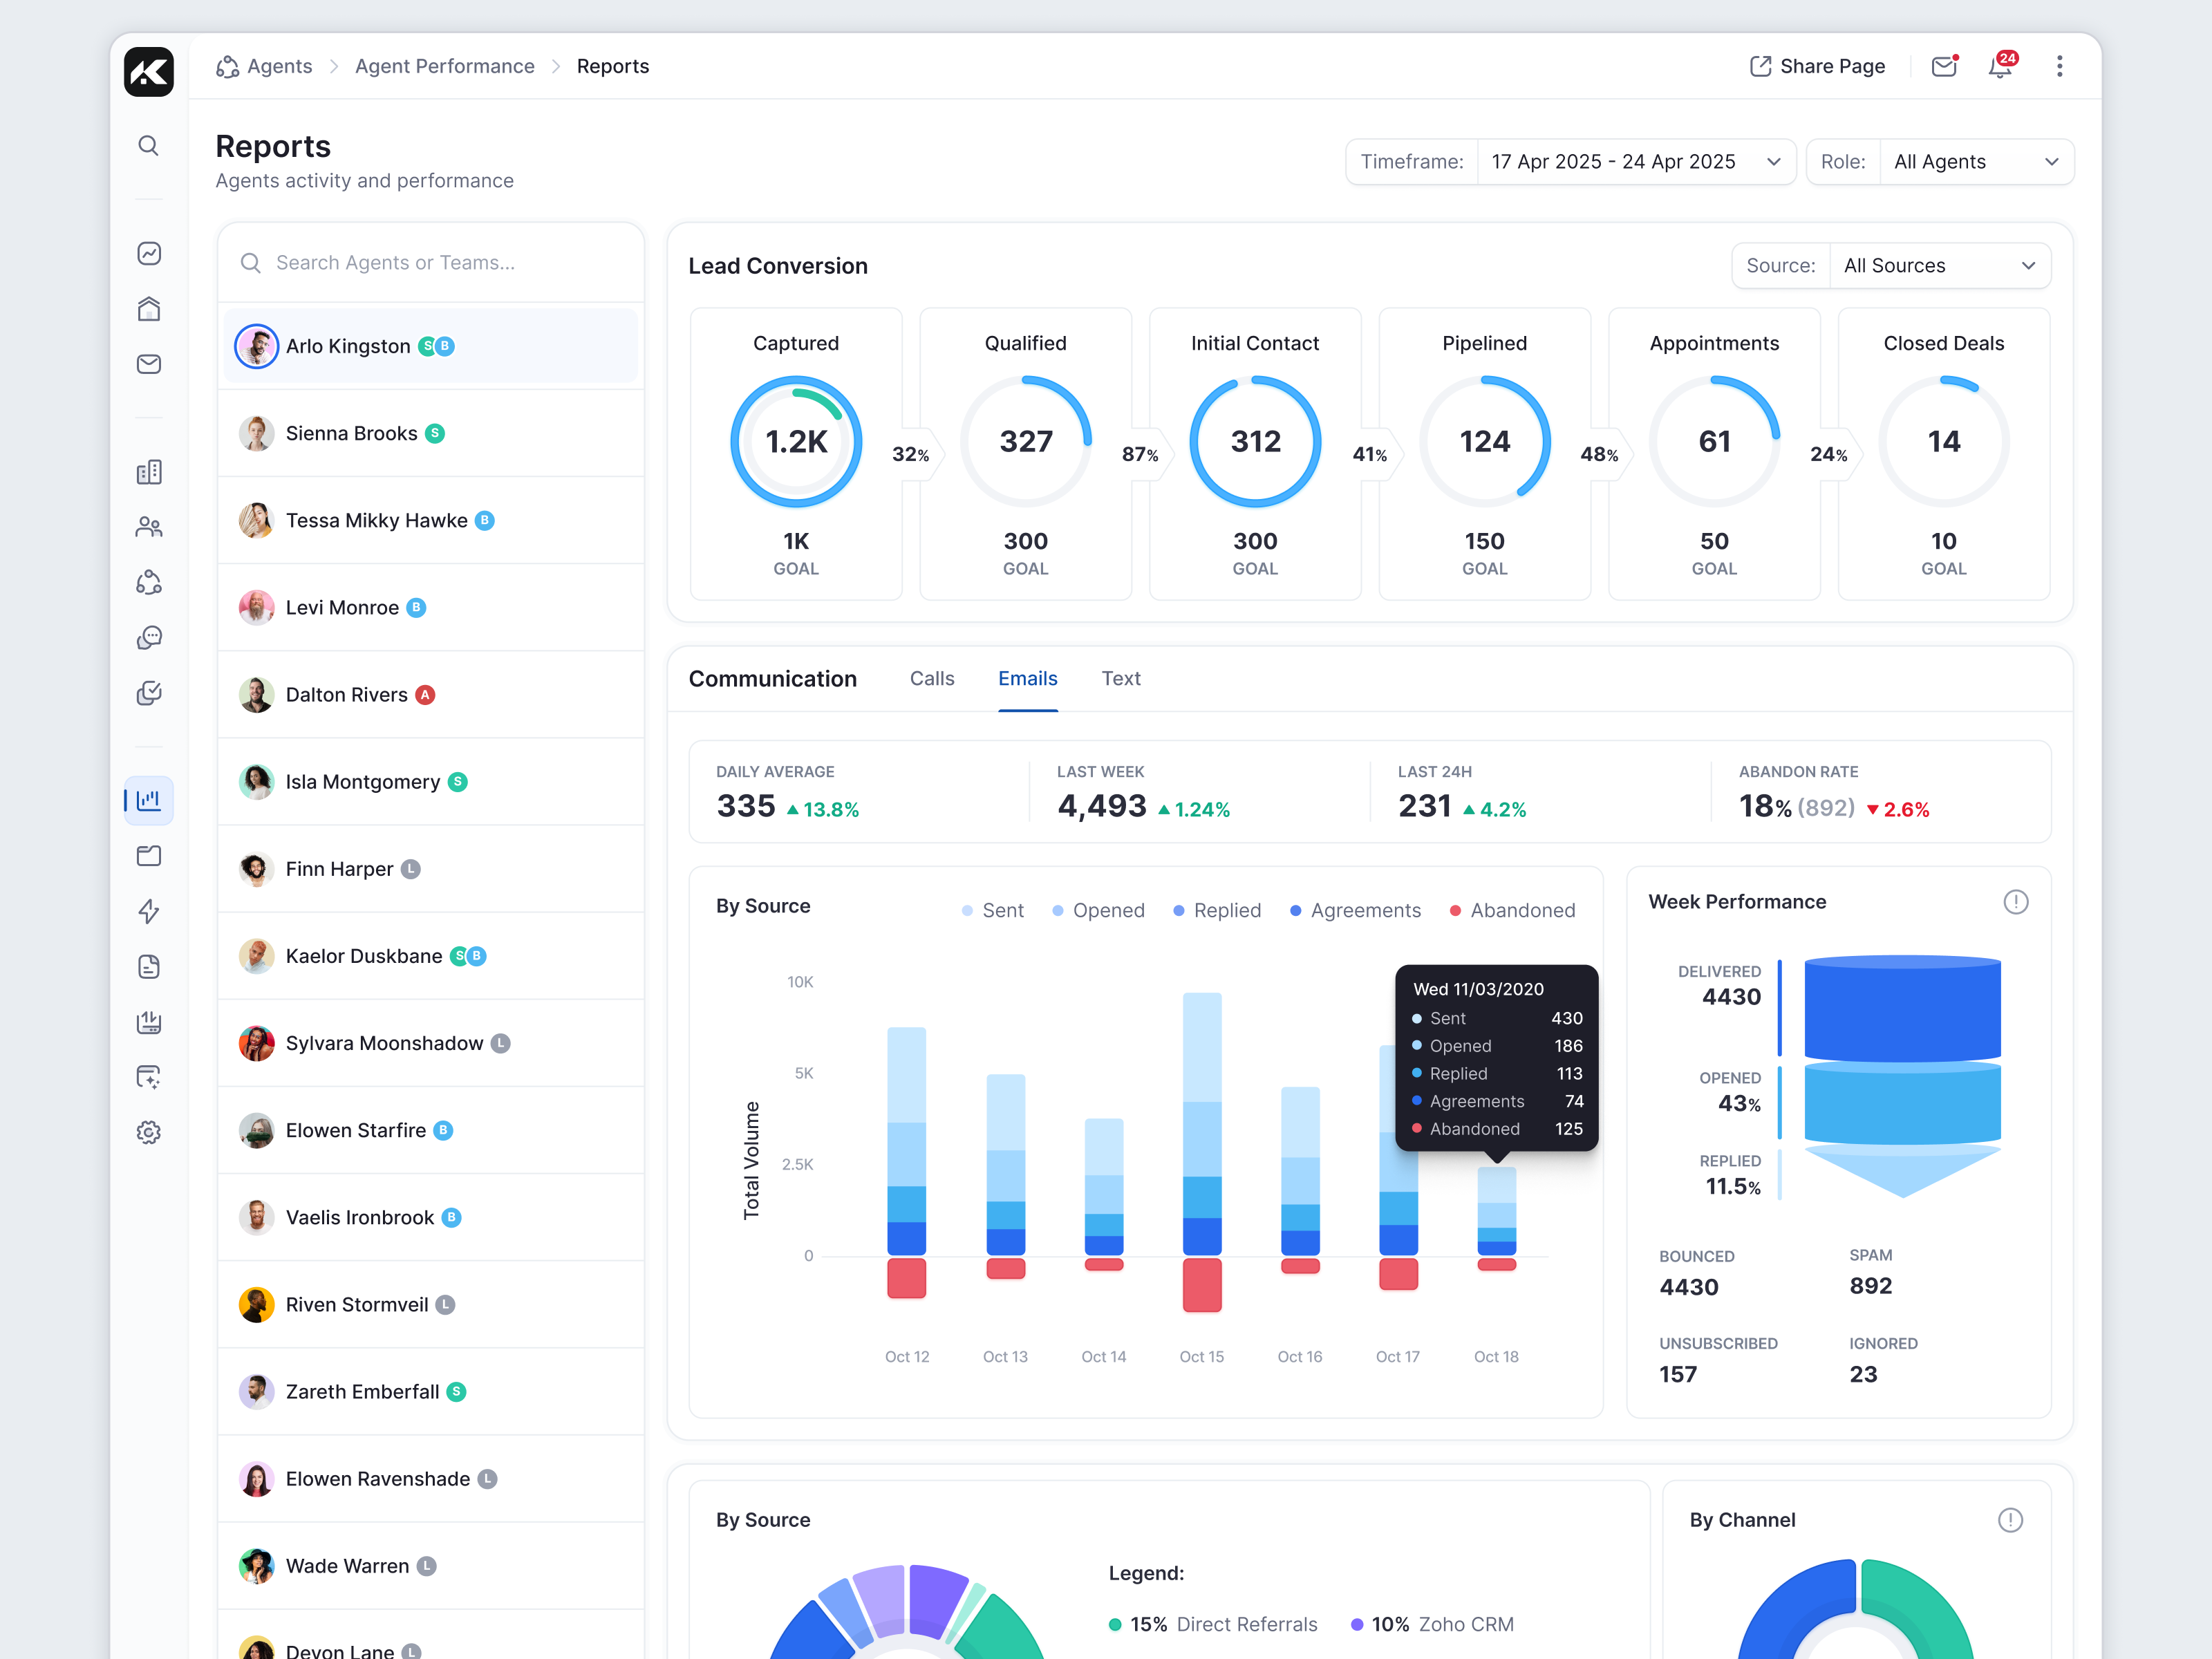Open the Chat messages icon in sidebar
This screenshot has width=2212, height=1659.
148,637
